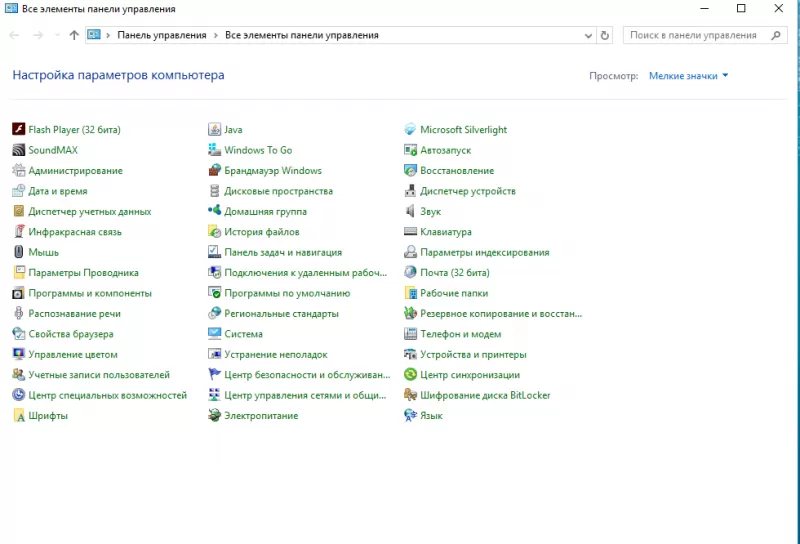Open the Шифрование диска BitLocker icon

click(410, 394)
